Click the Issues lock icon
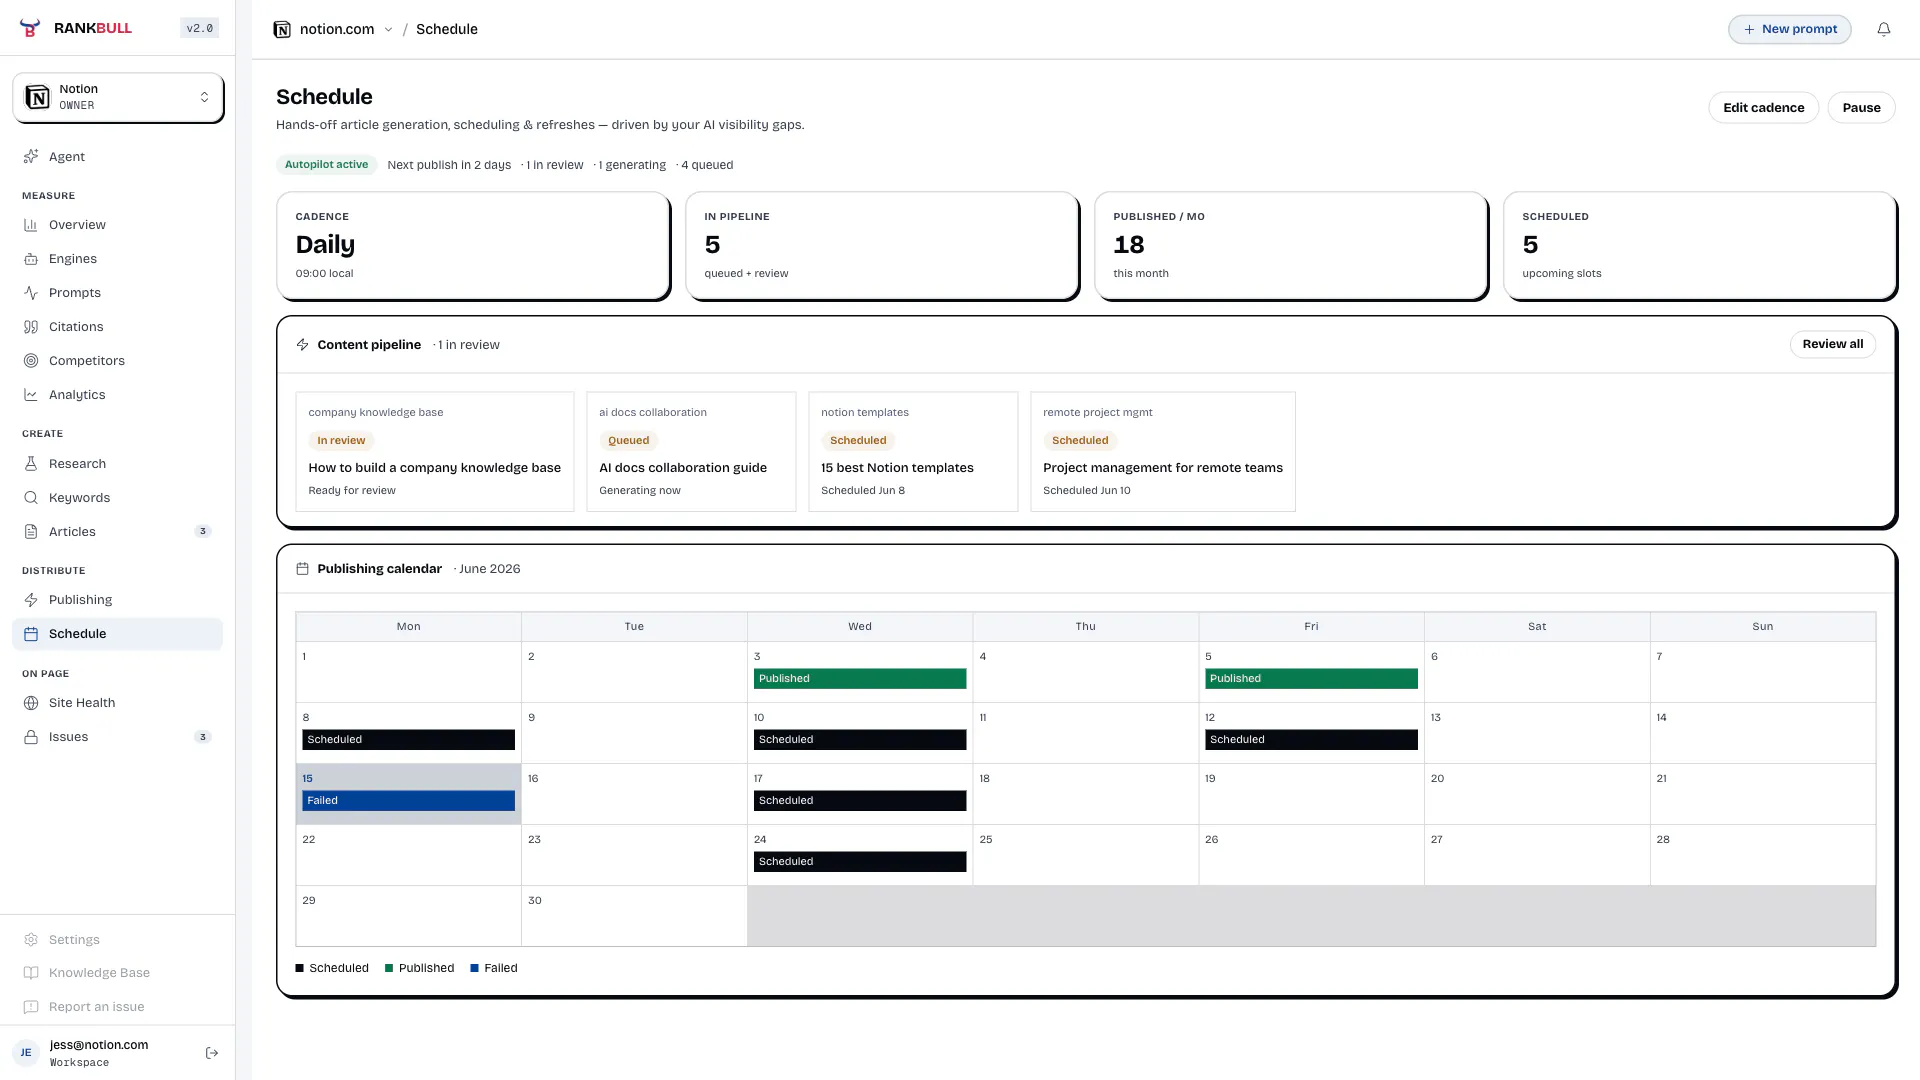 pos(31,737)
